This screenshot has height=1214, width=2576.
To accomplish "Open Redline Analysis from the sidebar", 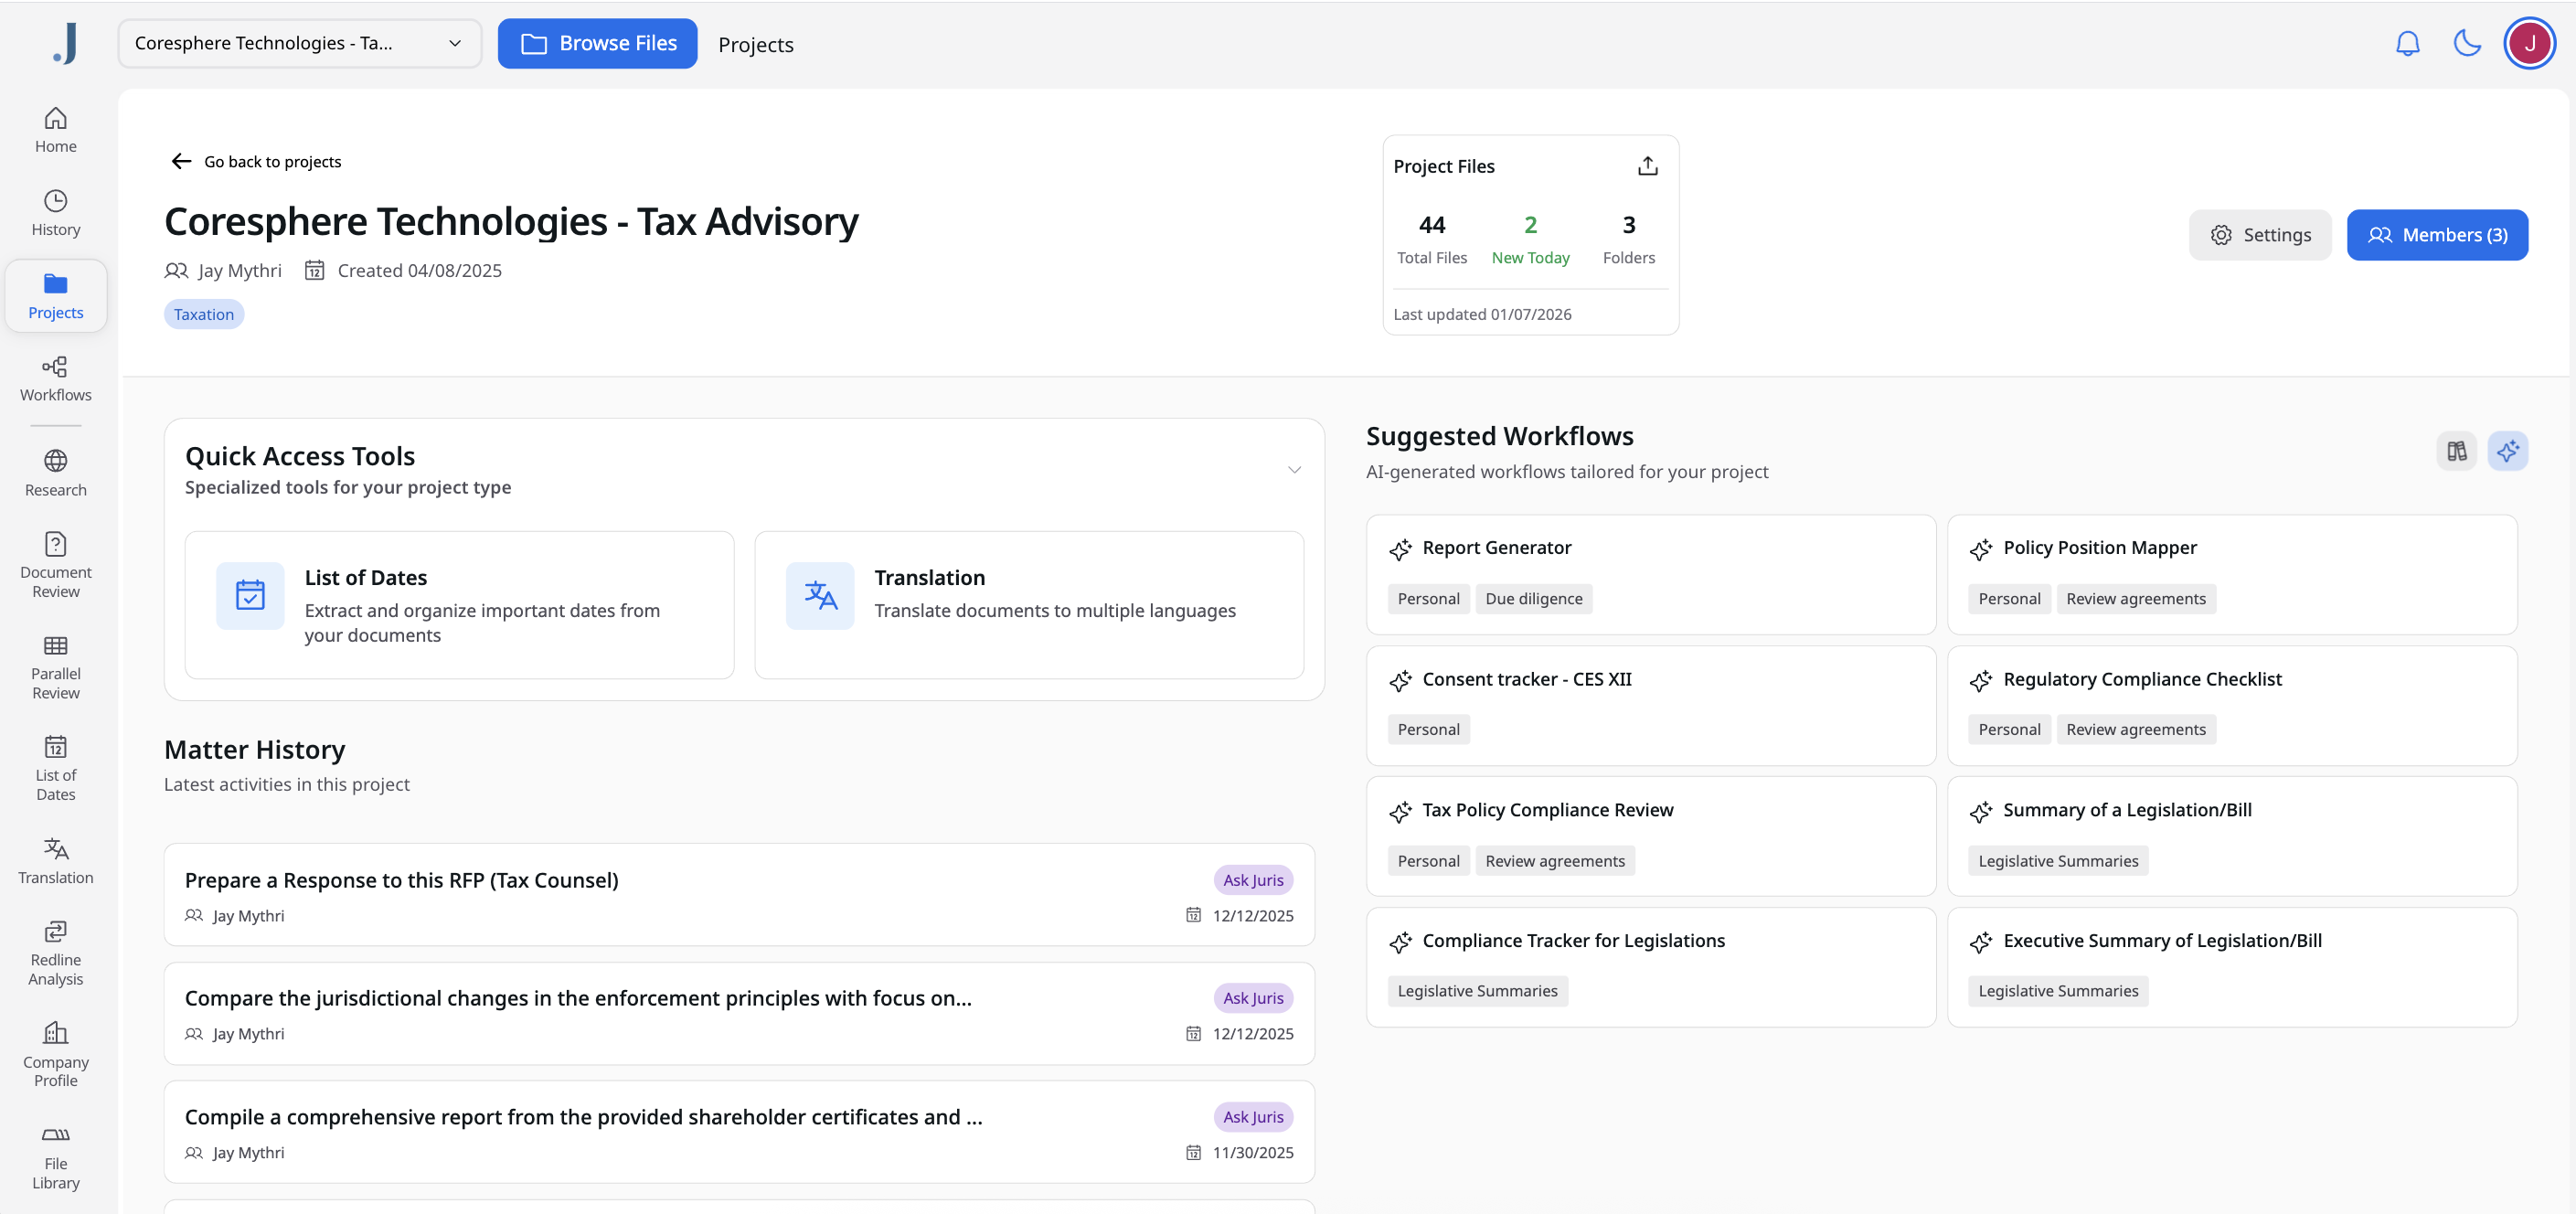I will (56, 953).
